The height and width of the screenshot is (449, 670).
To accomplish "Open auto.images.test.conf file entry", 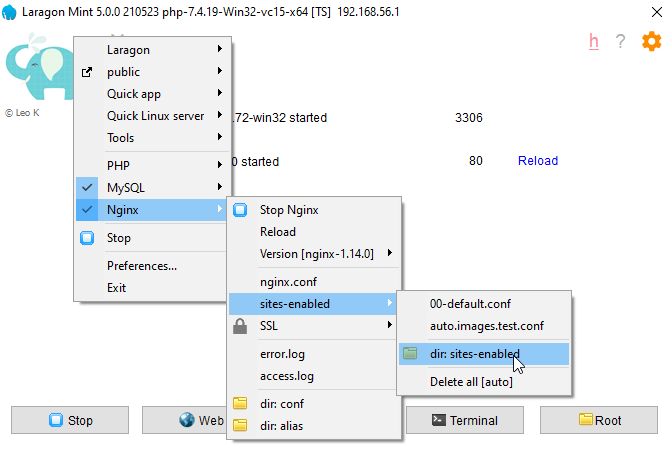I will (486, 326).
